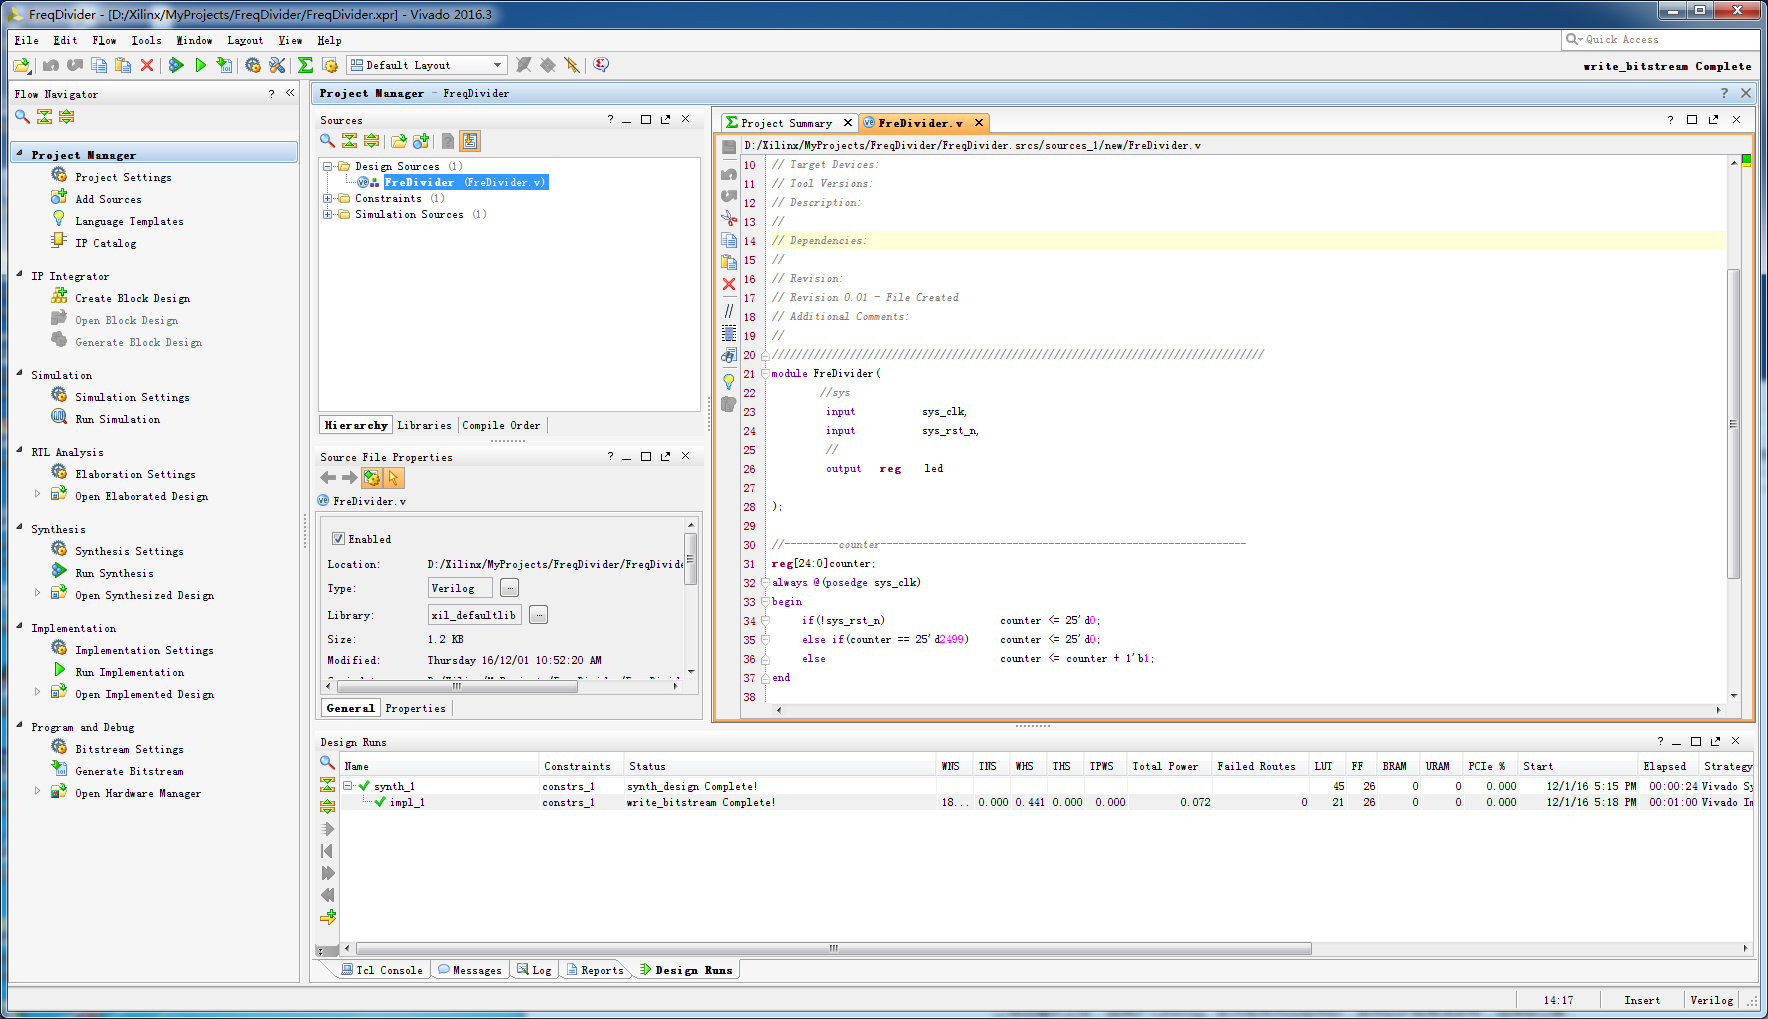
Task: Click Create Block Design link
Action: coord(132,299)
